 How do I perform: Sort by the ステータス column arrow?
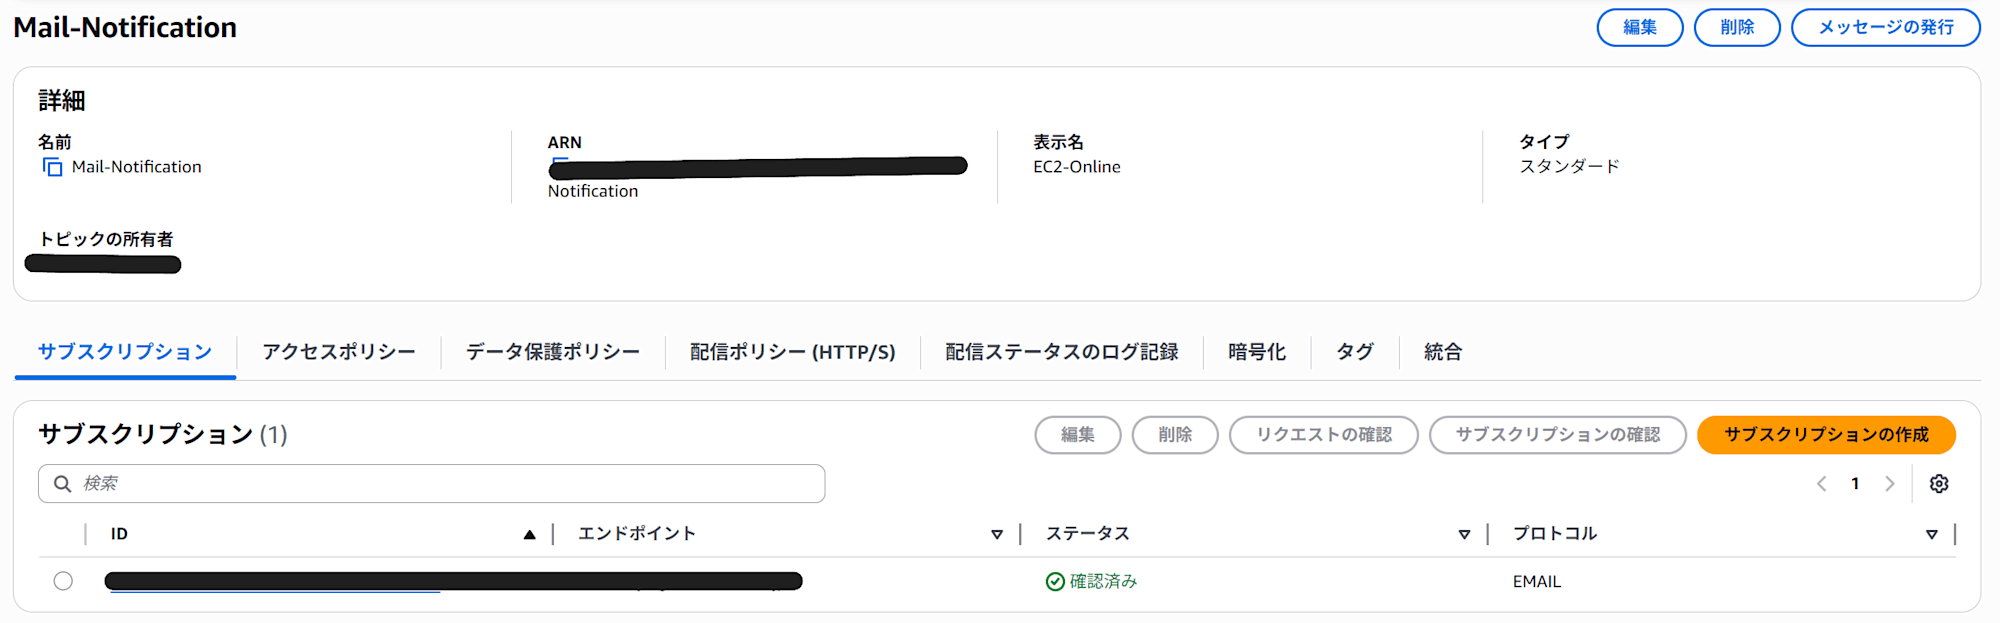[1464, 535]
